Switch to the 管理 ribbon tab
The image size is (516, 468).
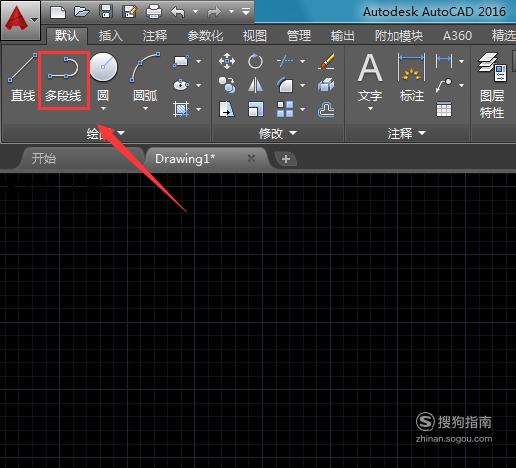[x=299, y=36]
